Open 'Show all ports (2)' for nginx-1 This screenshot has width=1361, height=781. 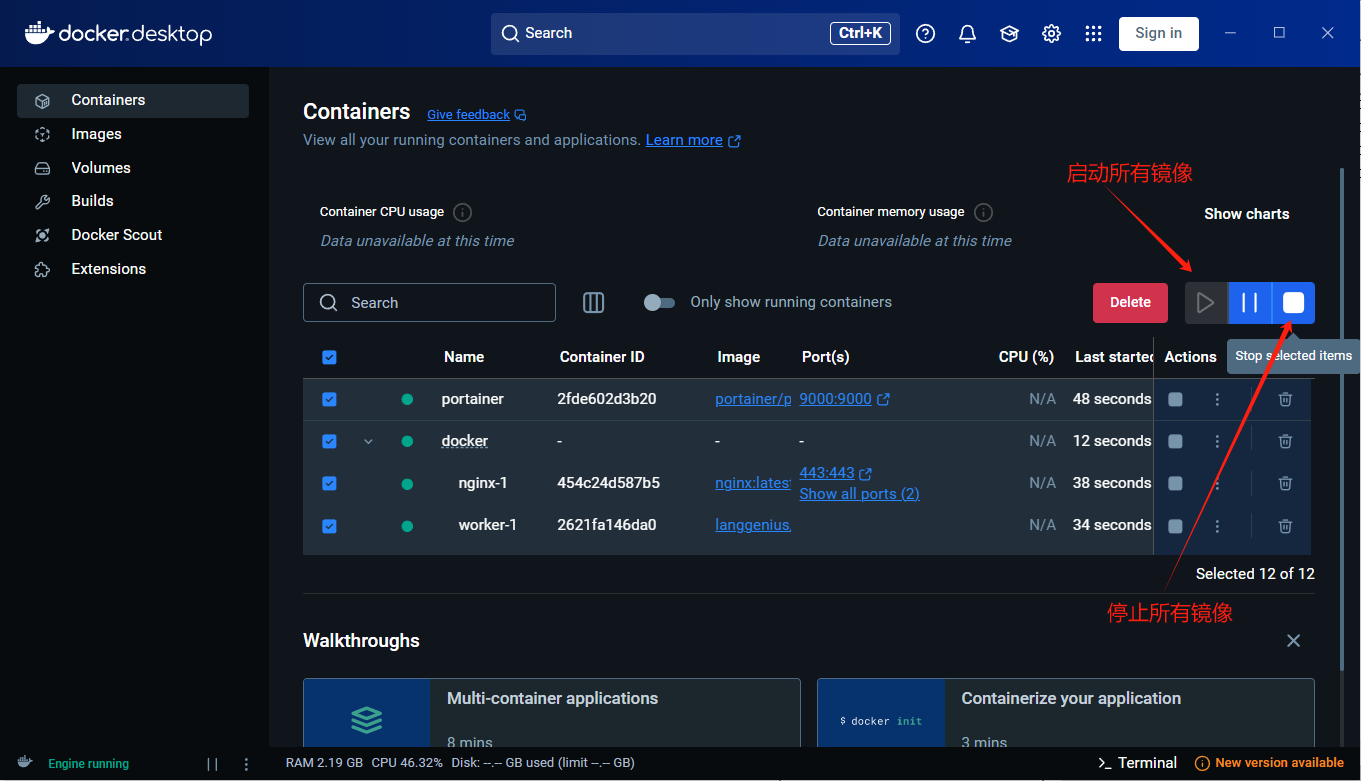(x=859, y=493)
